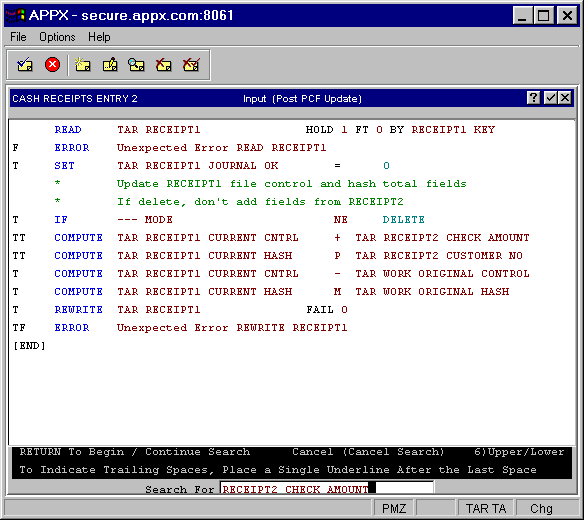Click 'TAR RECEIPT2 CUSTOMER NO' operand
584x520 pixels.
439,256
